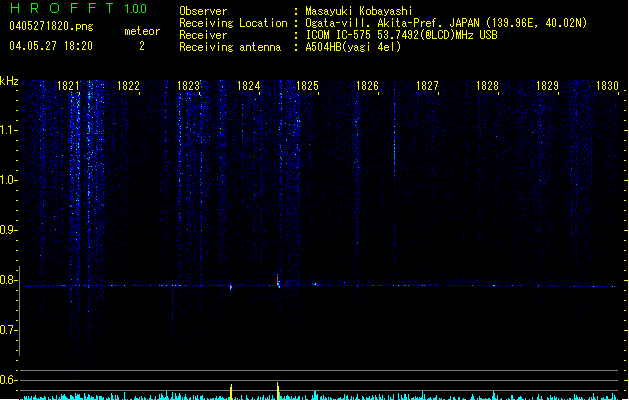Image resolution: width=629 pixels, height=400 pixels.
Task: Click the kHz axis unit label
Action: click(x=9, y=81)
